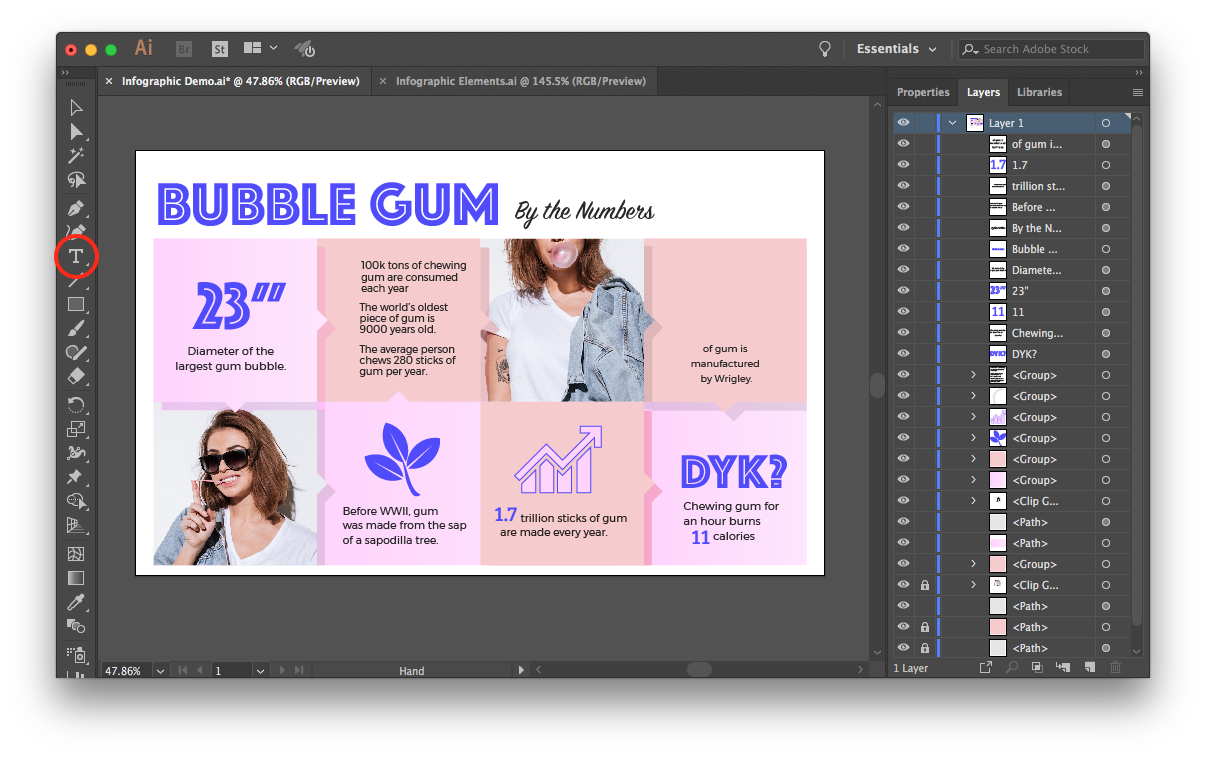Select the Eyedropper tool
Screen dimensions: 1206x758
click(76, 602)
